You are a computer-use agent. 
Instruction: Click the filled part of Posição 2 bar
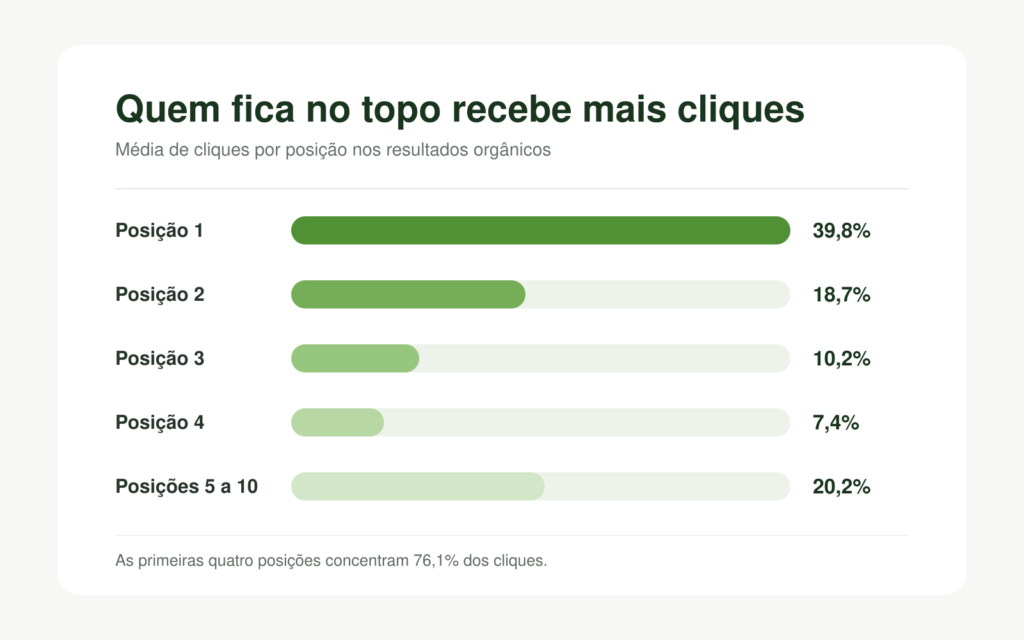(408, 295)
